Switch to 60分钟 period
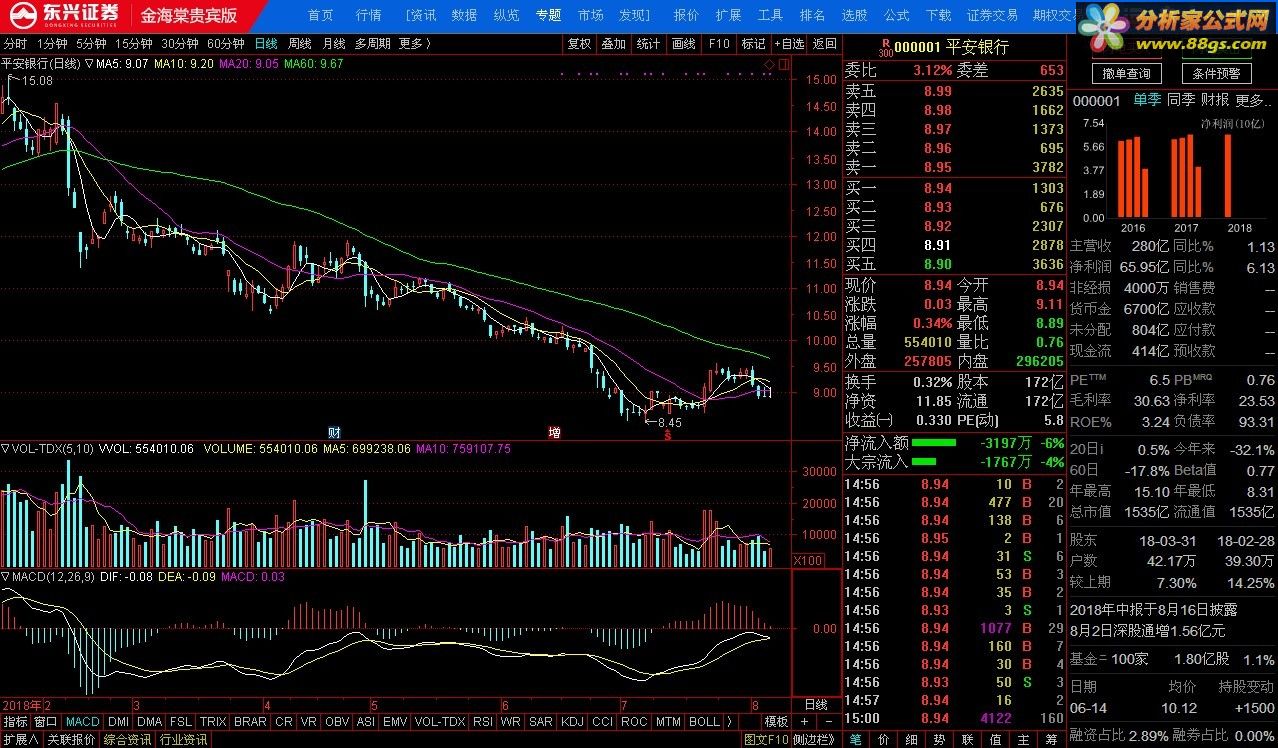This screenshot has height=748, width=1278. (226, 44)
